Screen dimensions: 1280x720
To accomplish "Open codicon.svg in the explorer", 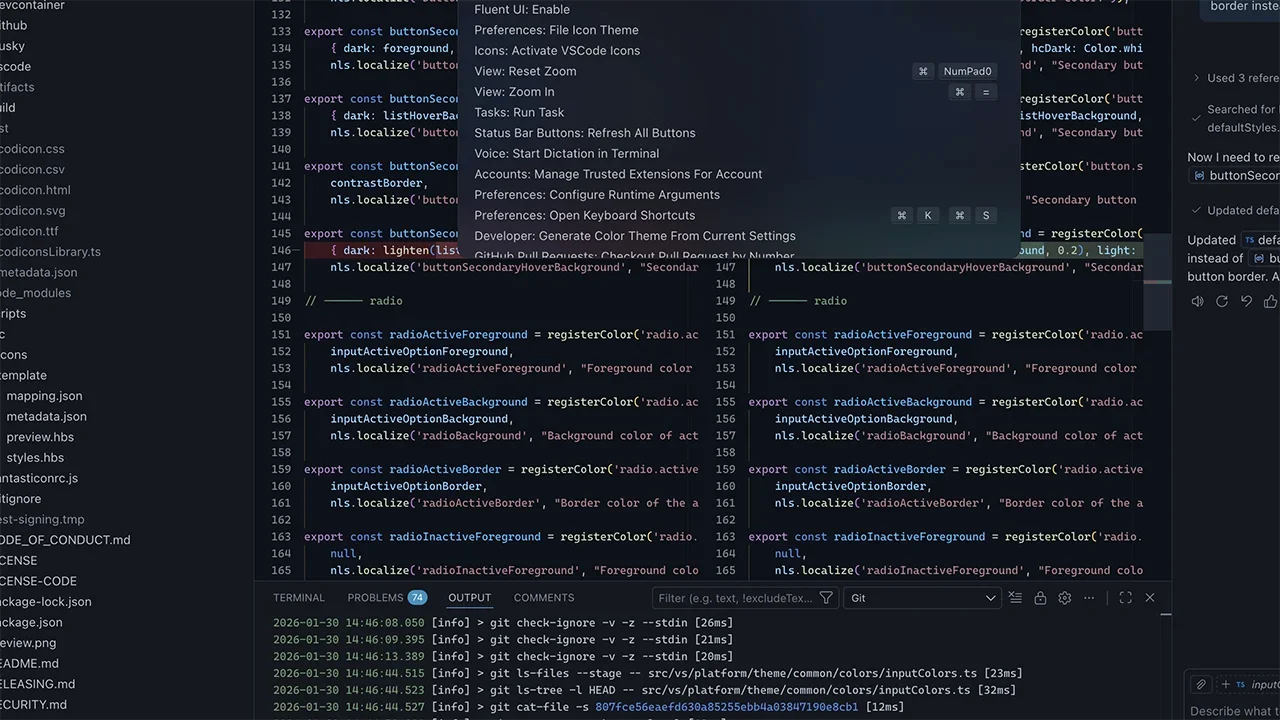I will [x=32, y=211].
